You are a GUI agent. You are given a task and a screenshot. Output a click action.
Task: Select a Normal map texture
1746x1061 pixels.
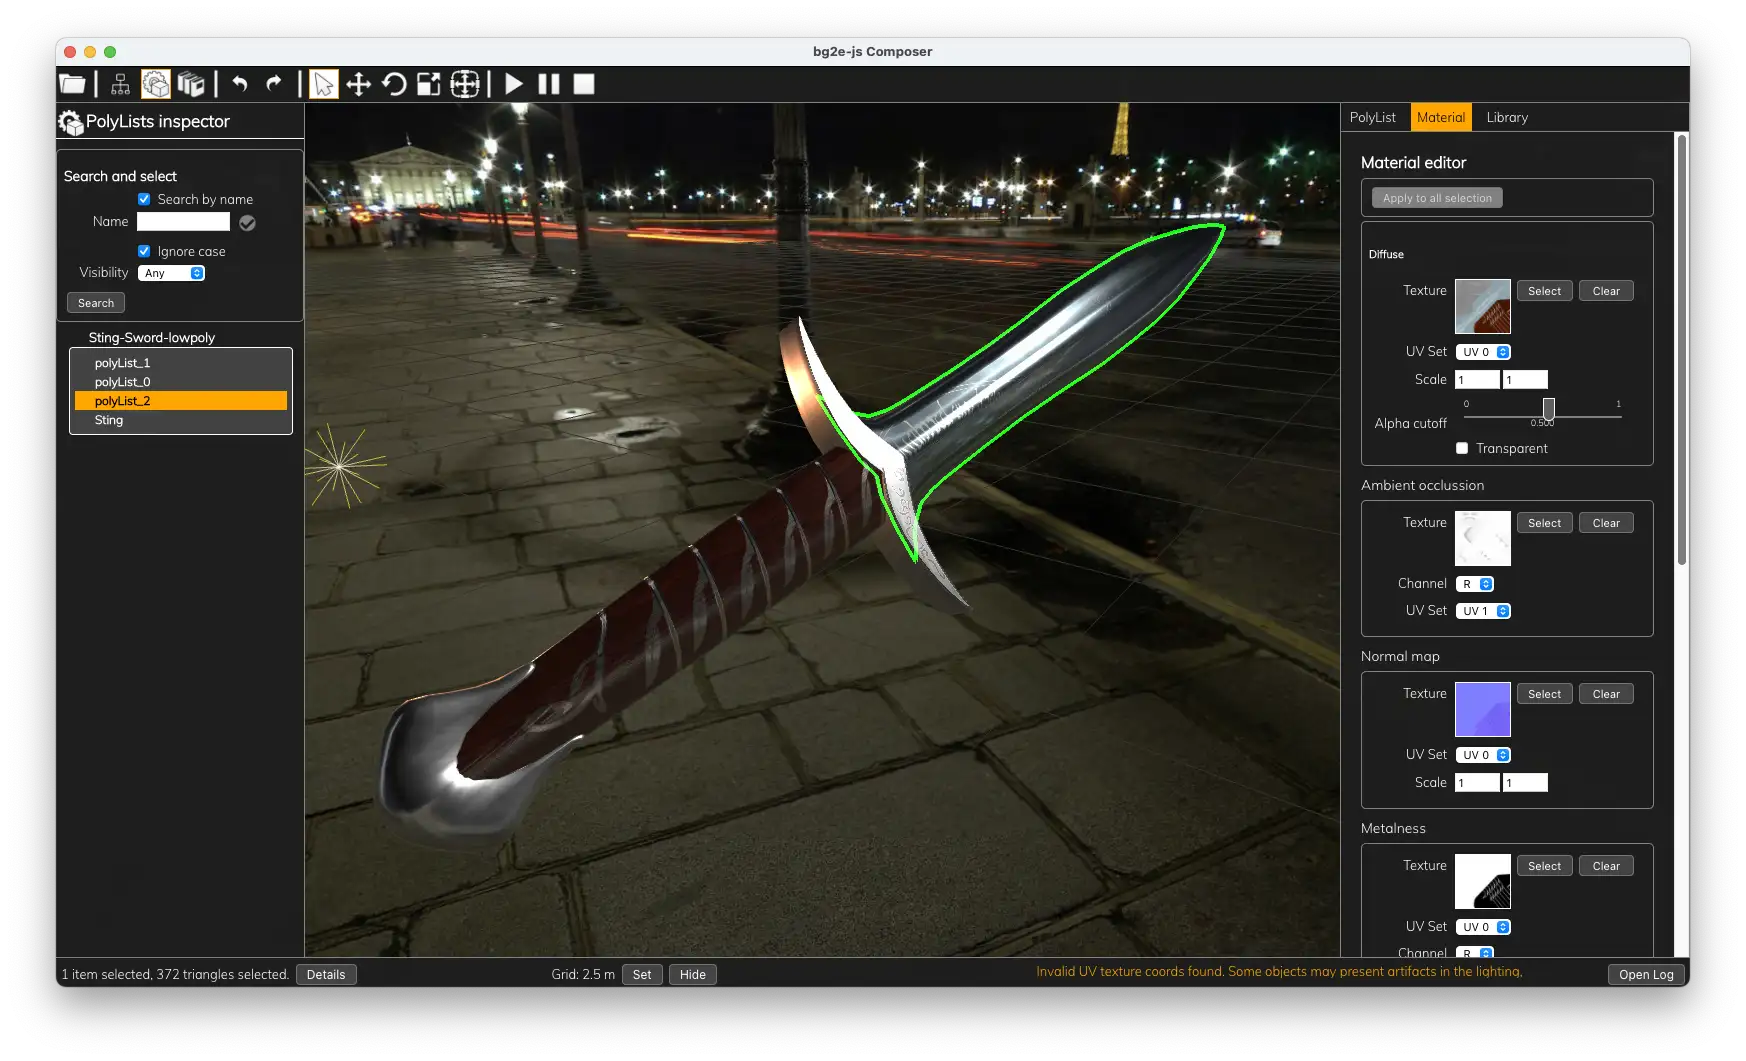pos(1544,694)
